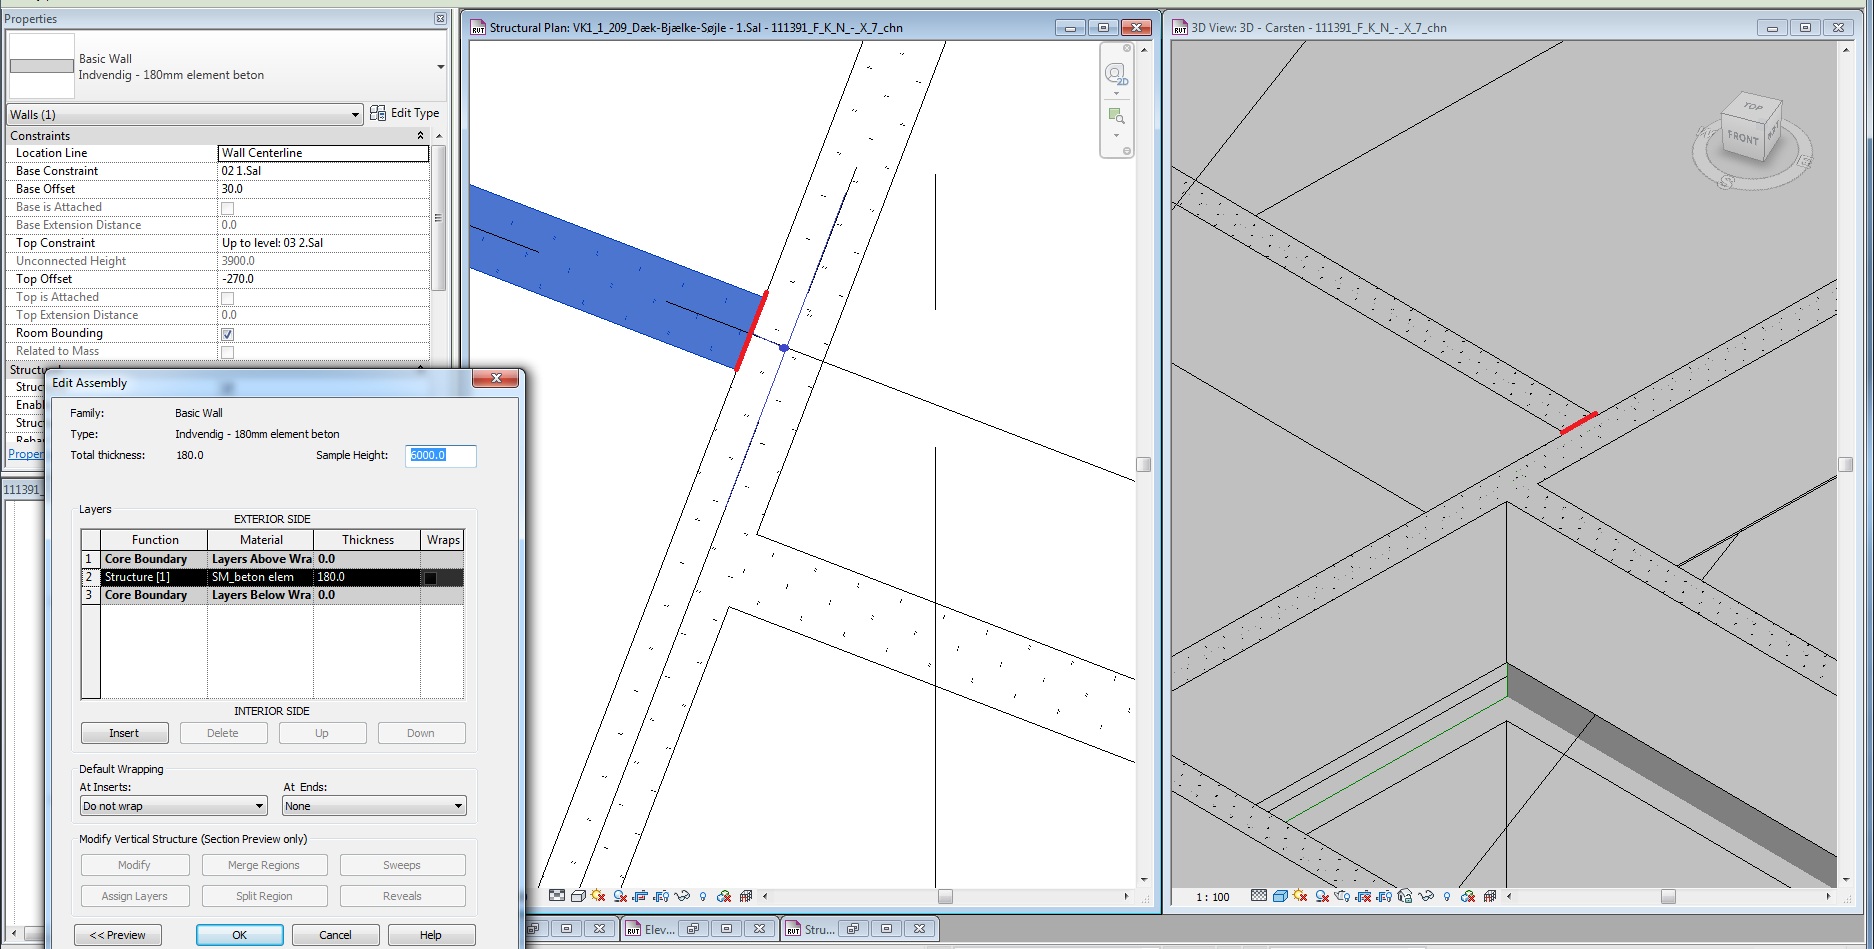This screenshot has height=949, width=1874.
Task: Click the Sample Height input field
Action: [x=440, y=455]
